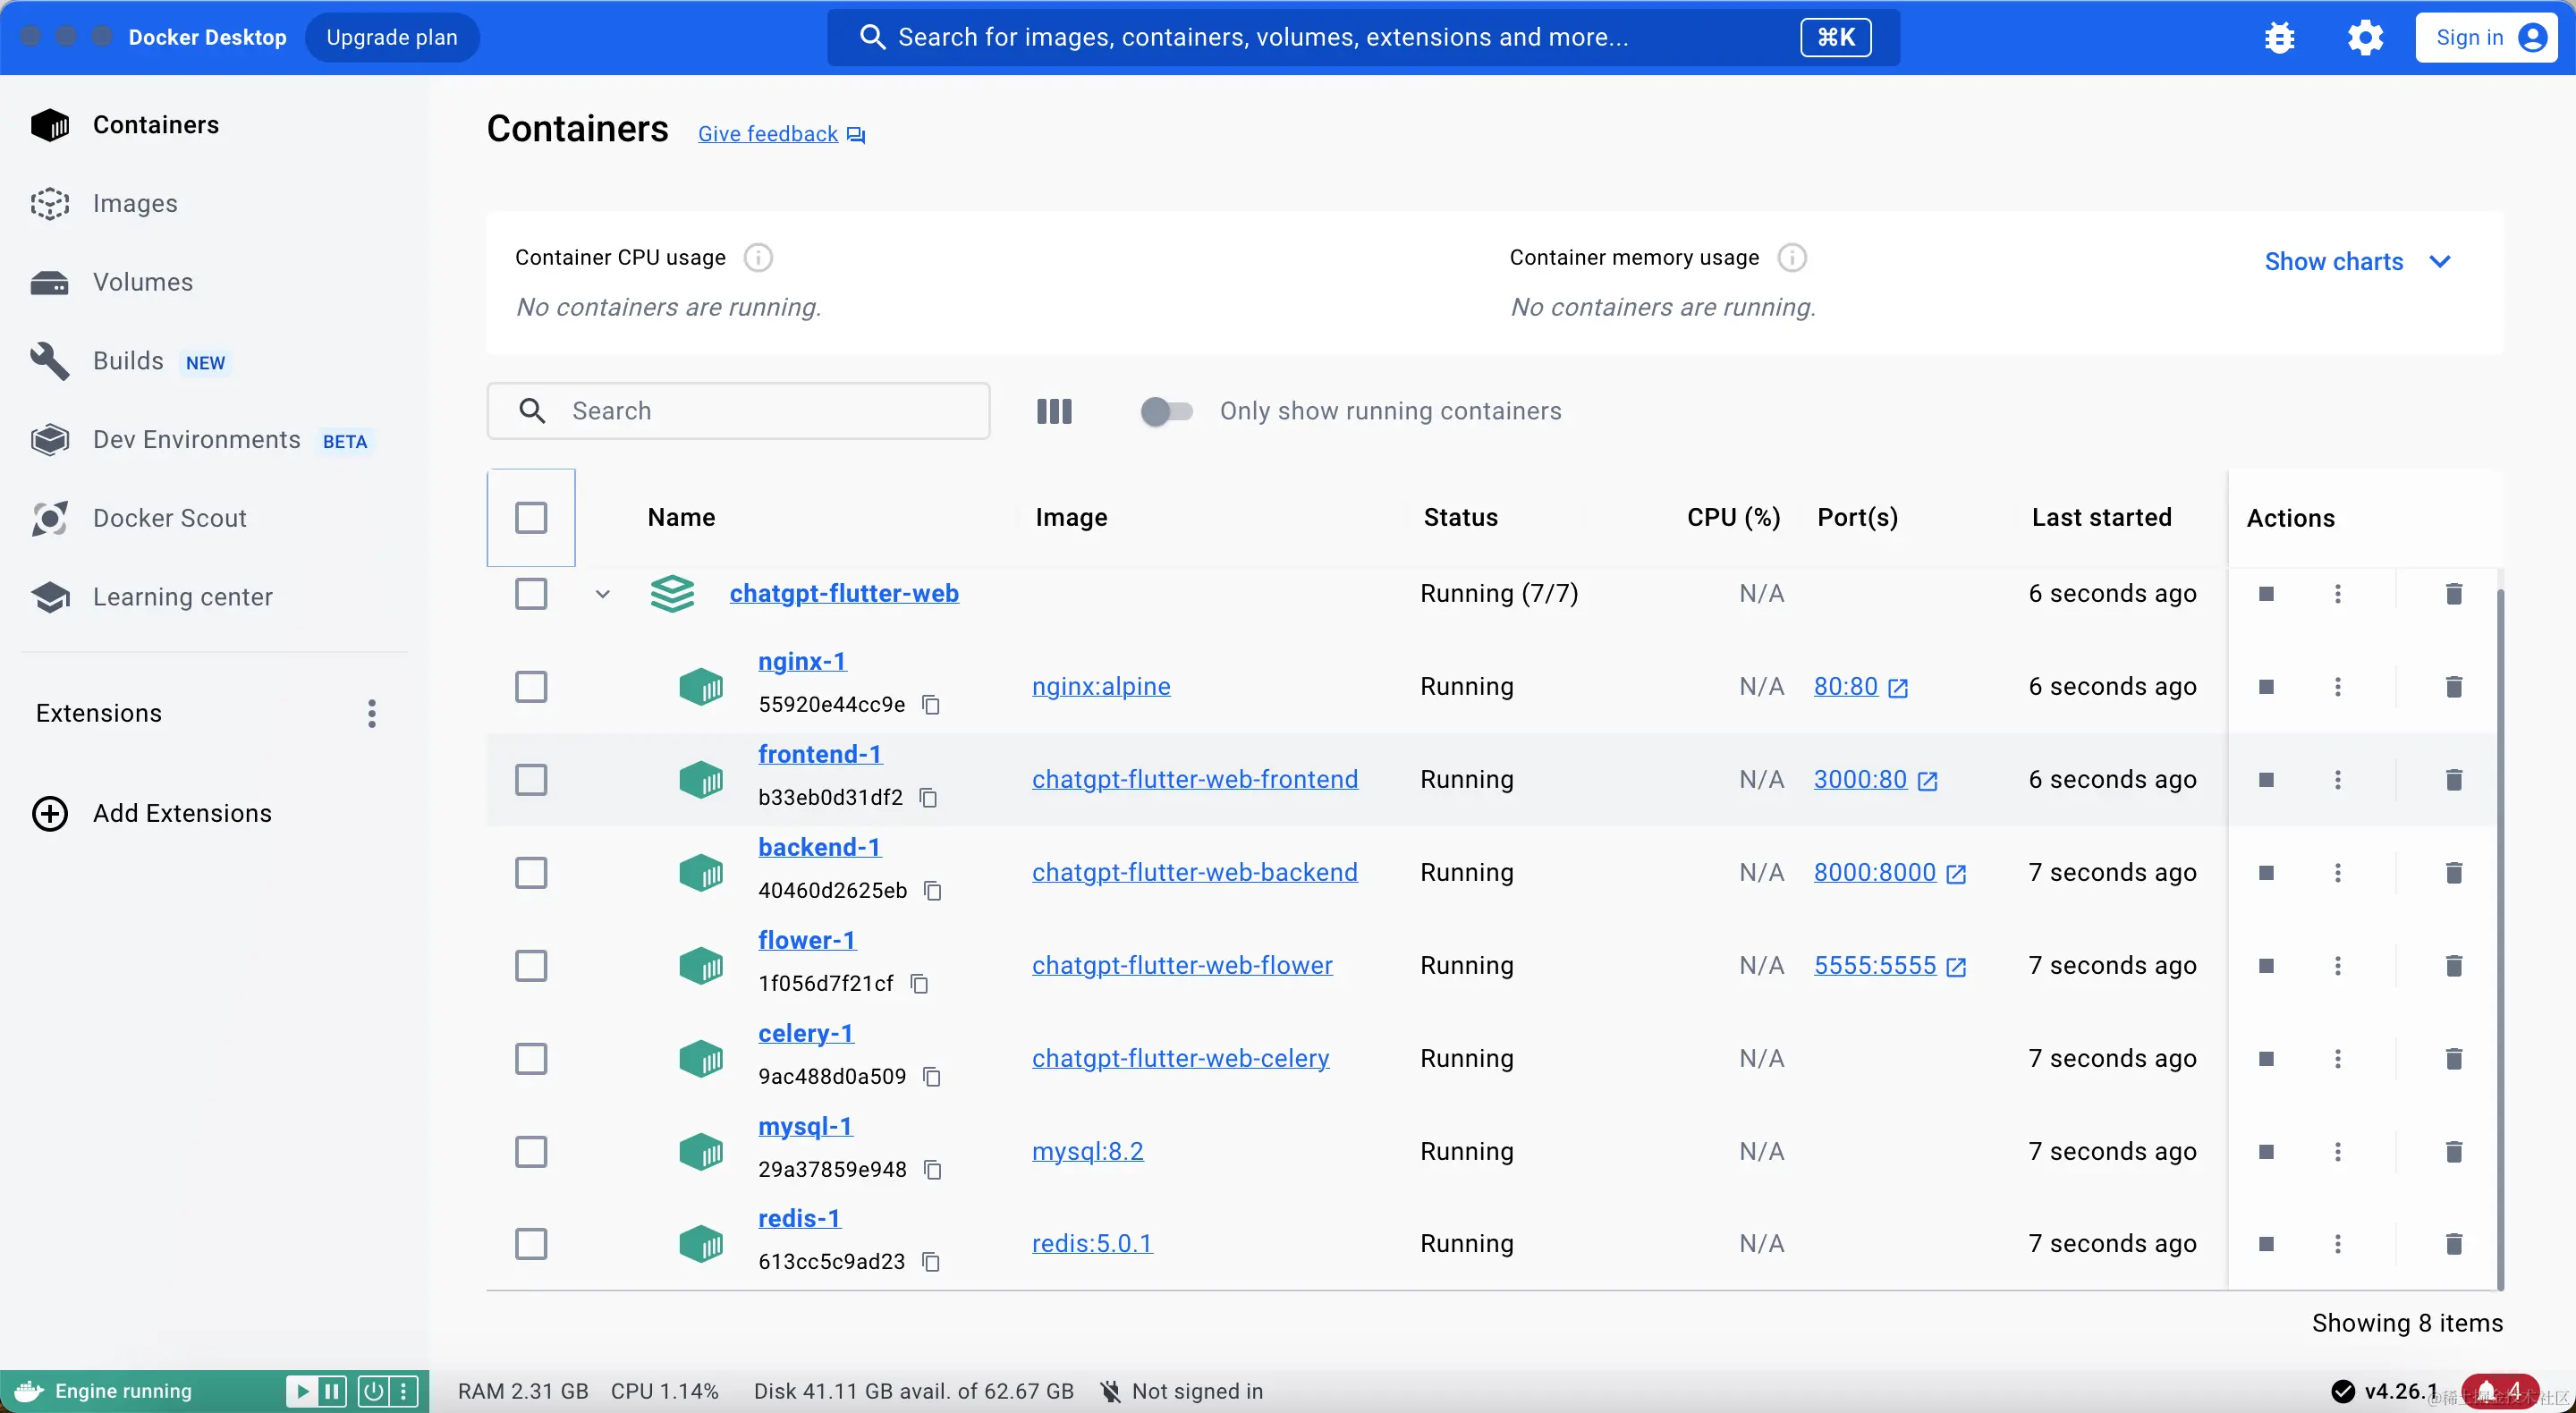Open the engine three-dot menu in status bar
Screen dimensions: 2576x1413
click(x=403, y=1391)
